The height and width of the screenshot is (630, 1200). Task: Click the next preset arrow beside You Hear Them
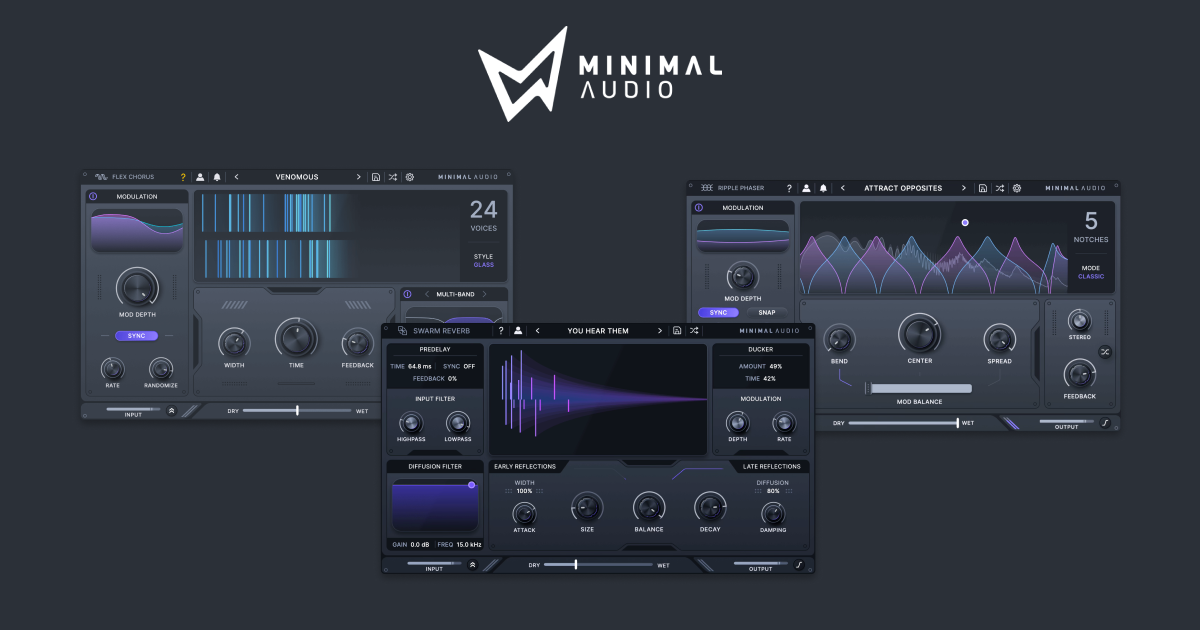click(660, 330)
